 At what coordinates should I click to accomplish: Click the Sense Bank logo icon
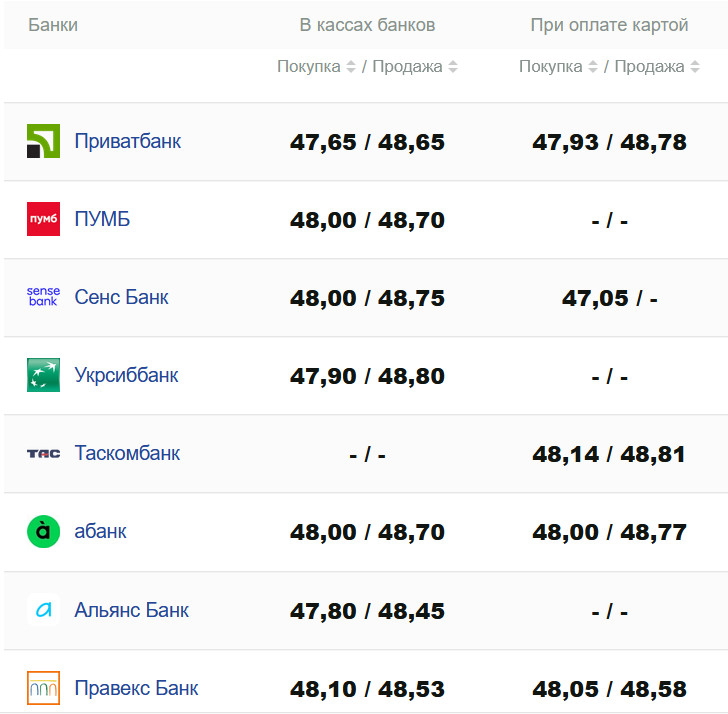(x=43, y=297)
